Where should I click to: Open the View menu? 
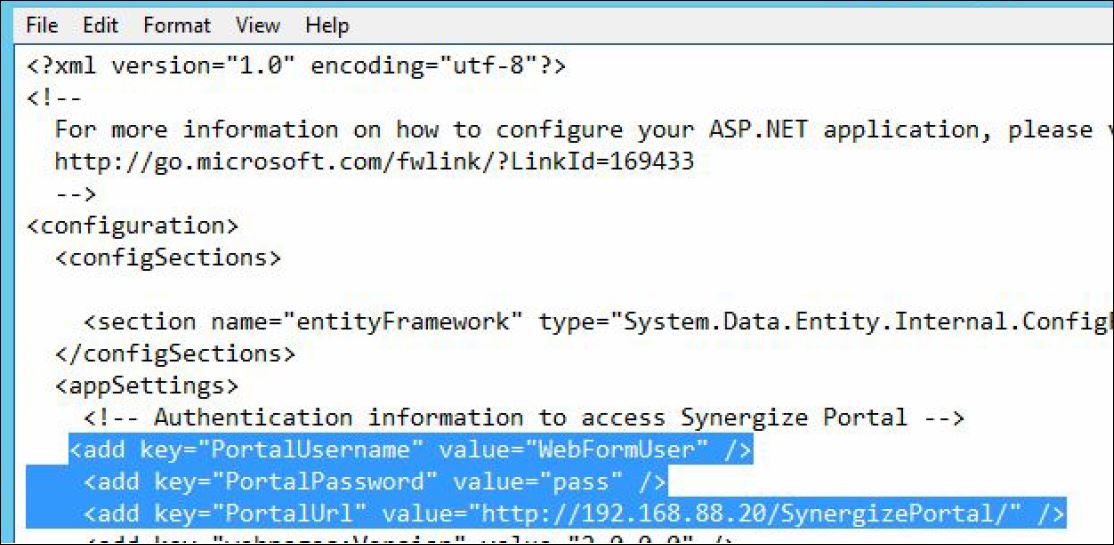[x=258, y=26]
